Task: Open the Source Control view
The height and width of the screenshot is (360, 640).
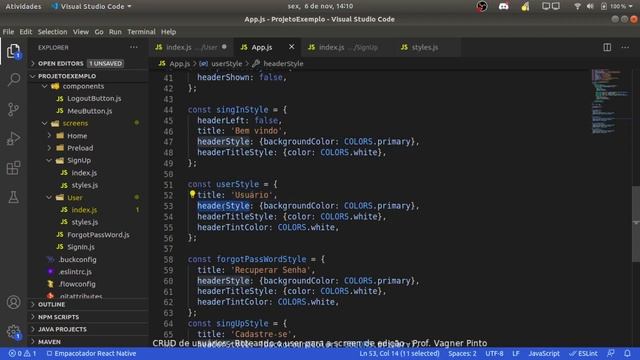Action: point(13,109)
